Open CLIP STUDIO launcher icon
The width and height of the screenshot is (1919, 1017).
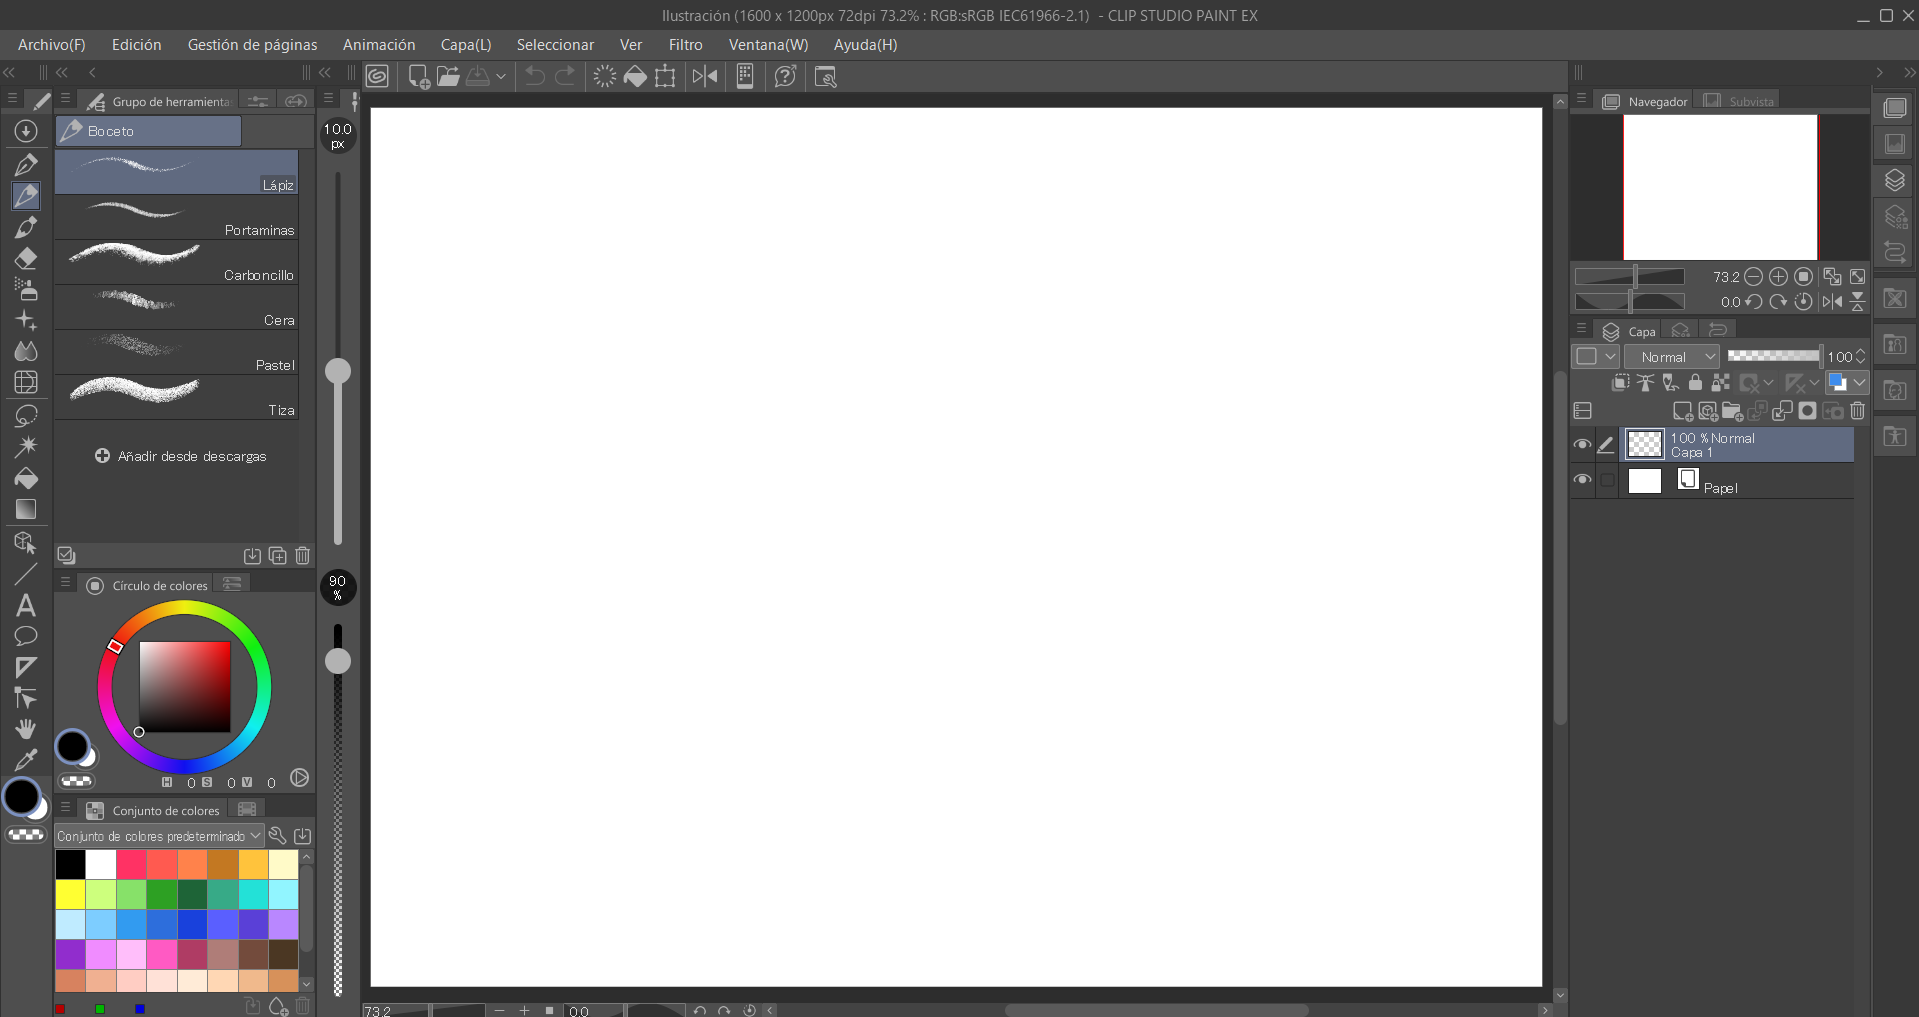(x=377, y=77)
